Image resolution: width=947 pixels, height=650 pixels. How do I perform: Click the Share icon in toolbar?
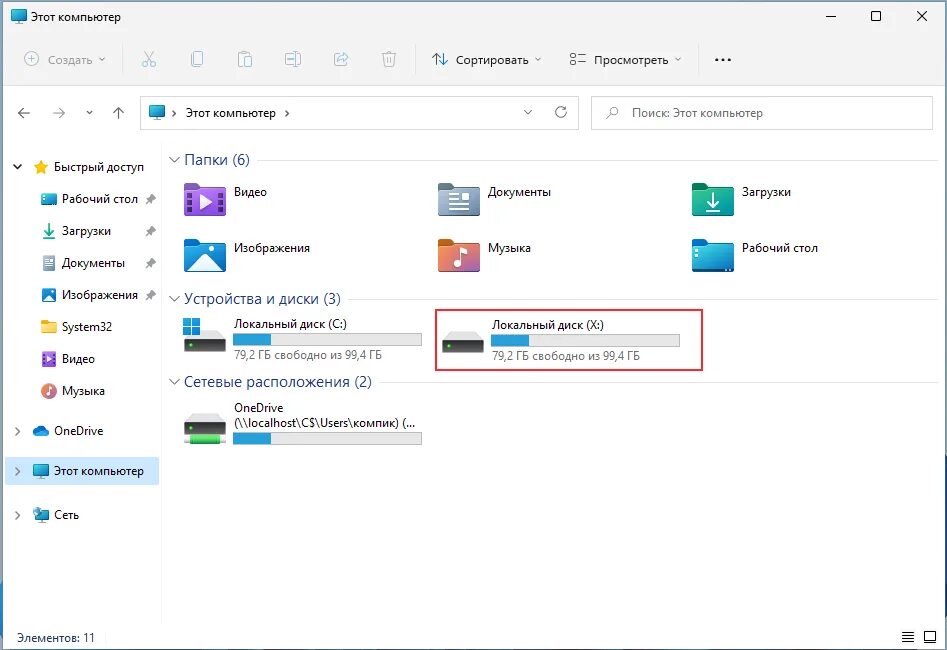[x=341, y=59]
